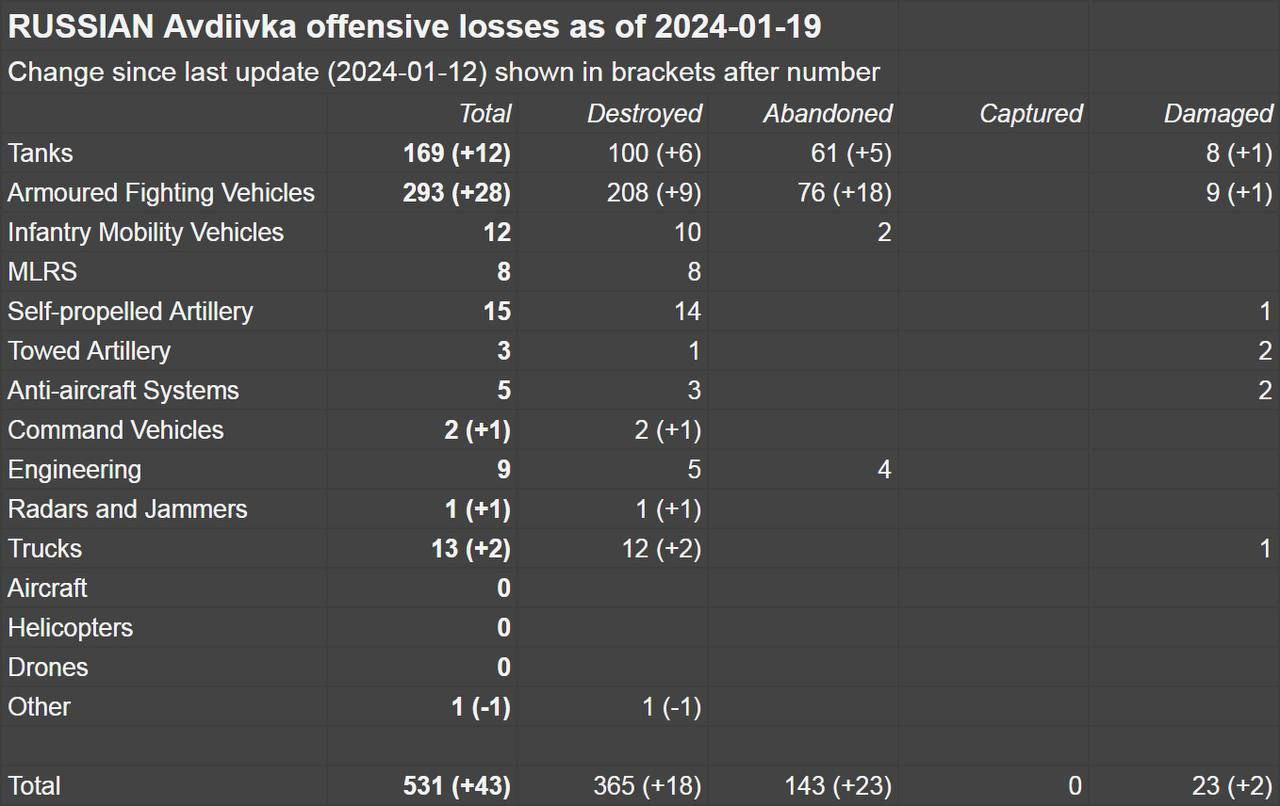Select the 'Infantry Mobility Vehicles' row label
The height and width of the screenshot is (806, 1280).
pyautogui.click(x=146, y=233)
